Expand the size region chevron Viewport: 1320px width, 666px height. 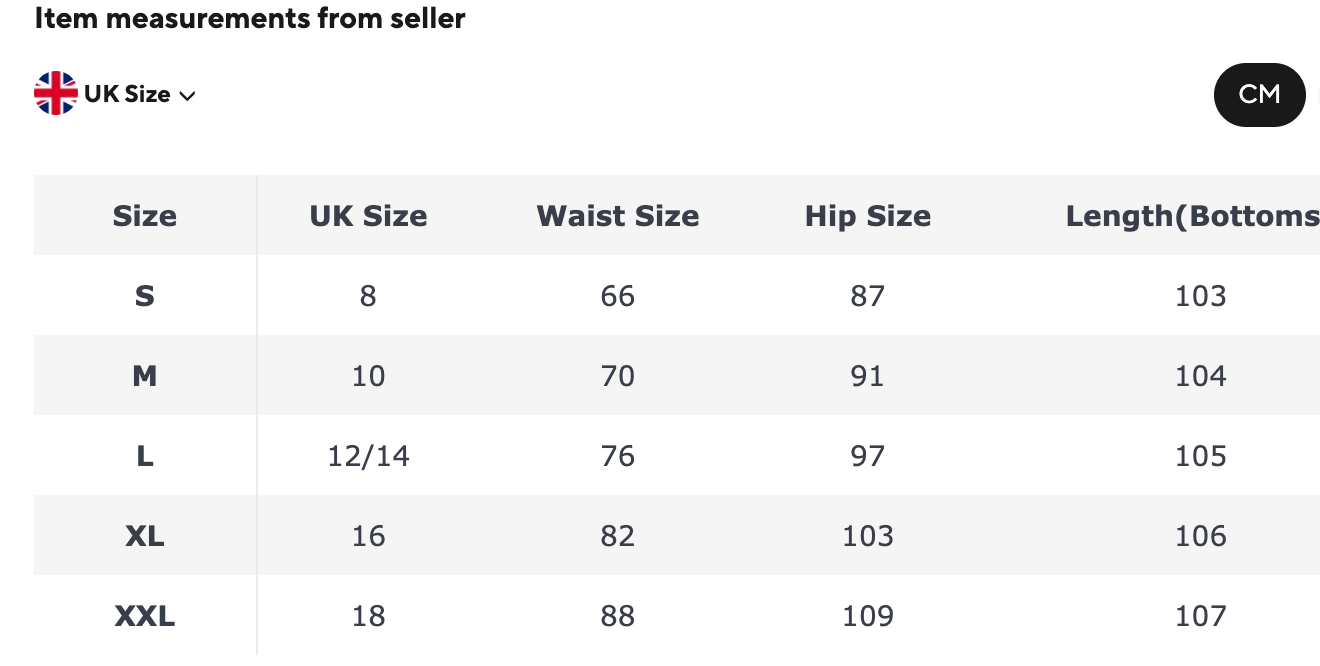[x=187, y=95]
